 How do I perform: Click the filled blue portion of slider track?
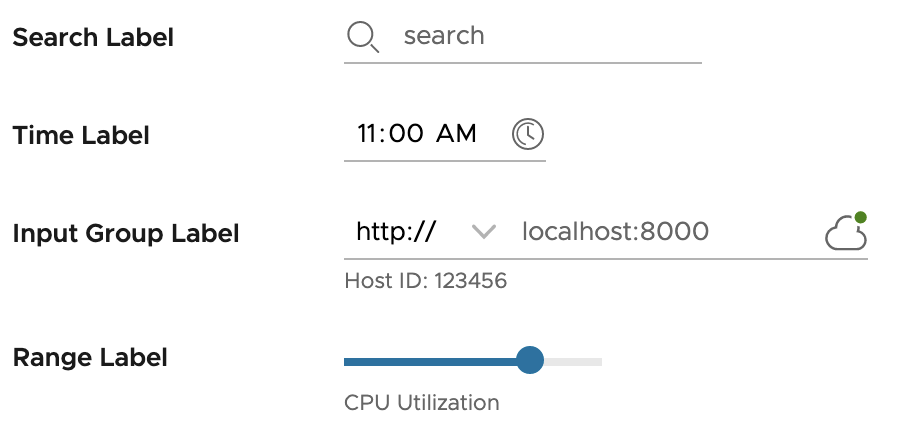coord(430,361)
